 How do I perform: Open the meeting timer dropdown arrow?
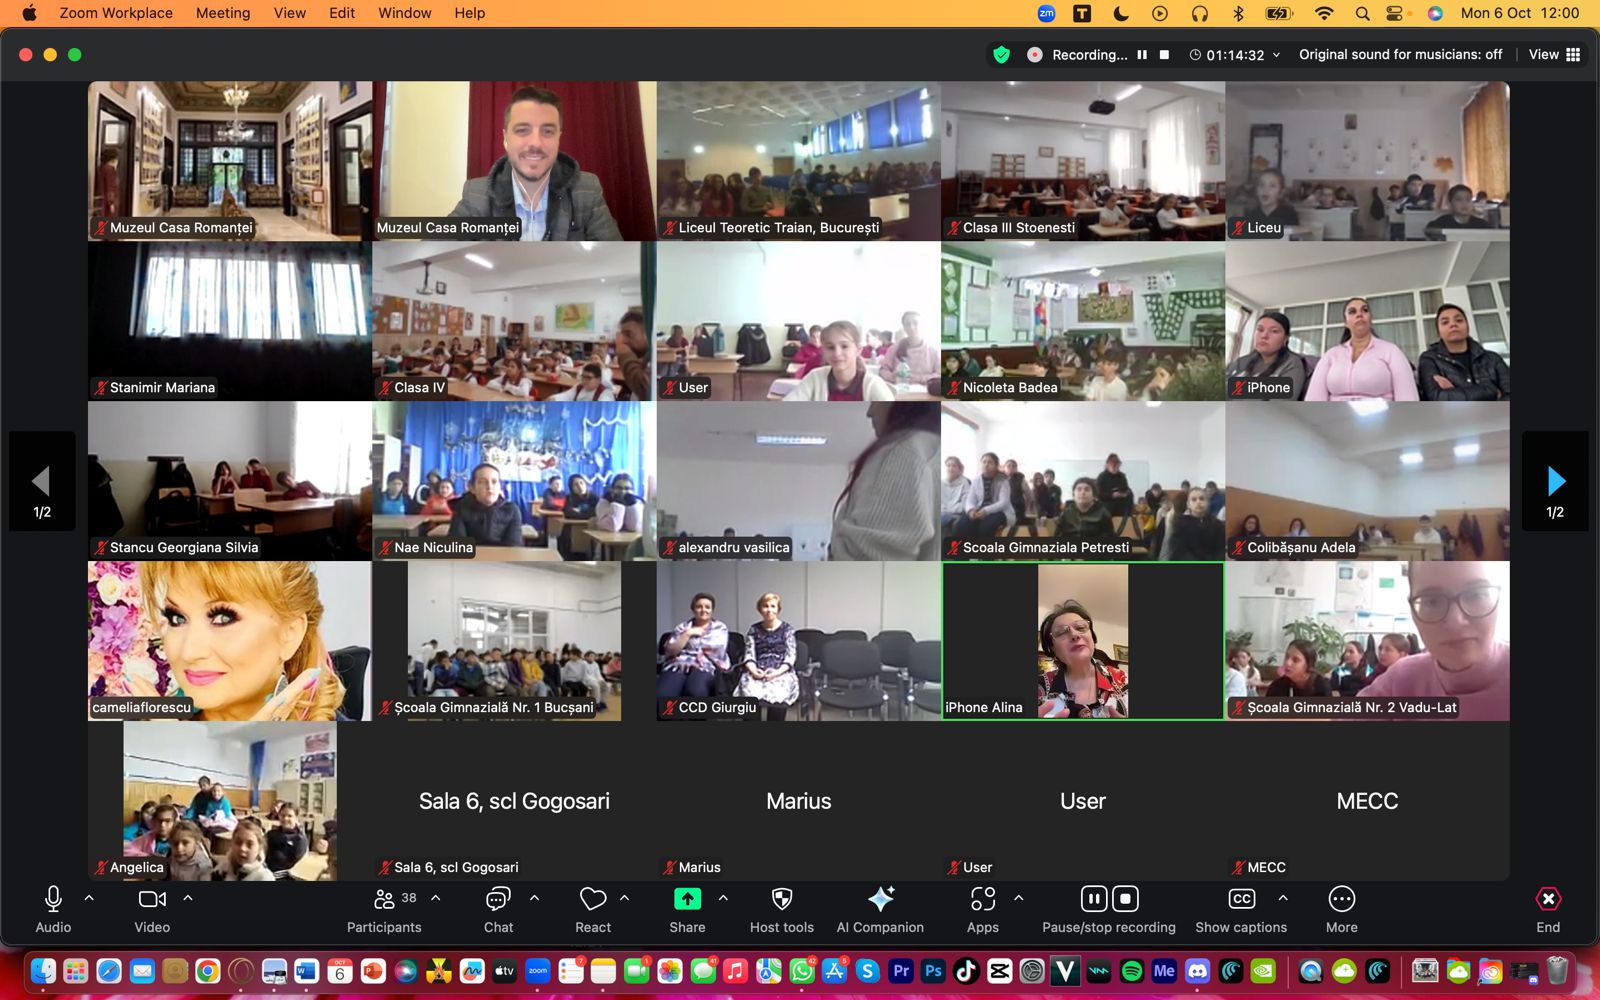[1276, 55]
